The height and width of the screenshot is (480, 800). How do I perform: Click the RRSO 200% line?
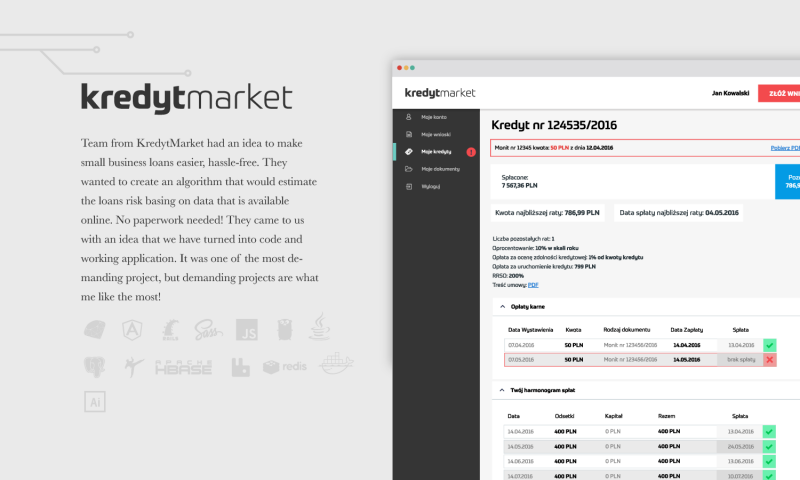tap(508, 276)
